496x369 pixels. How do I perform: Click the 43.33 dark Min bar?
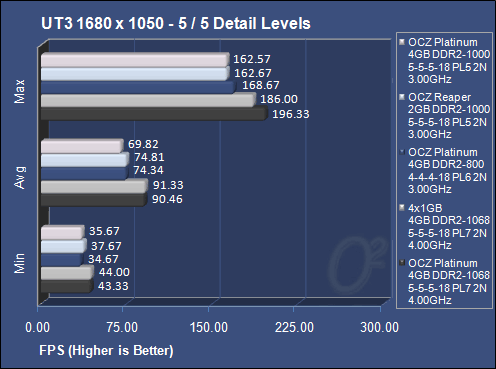67,286
